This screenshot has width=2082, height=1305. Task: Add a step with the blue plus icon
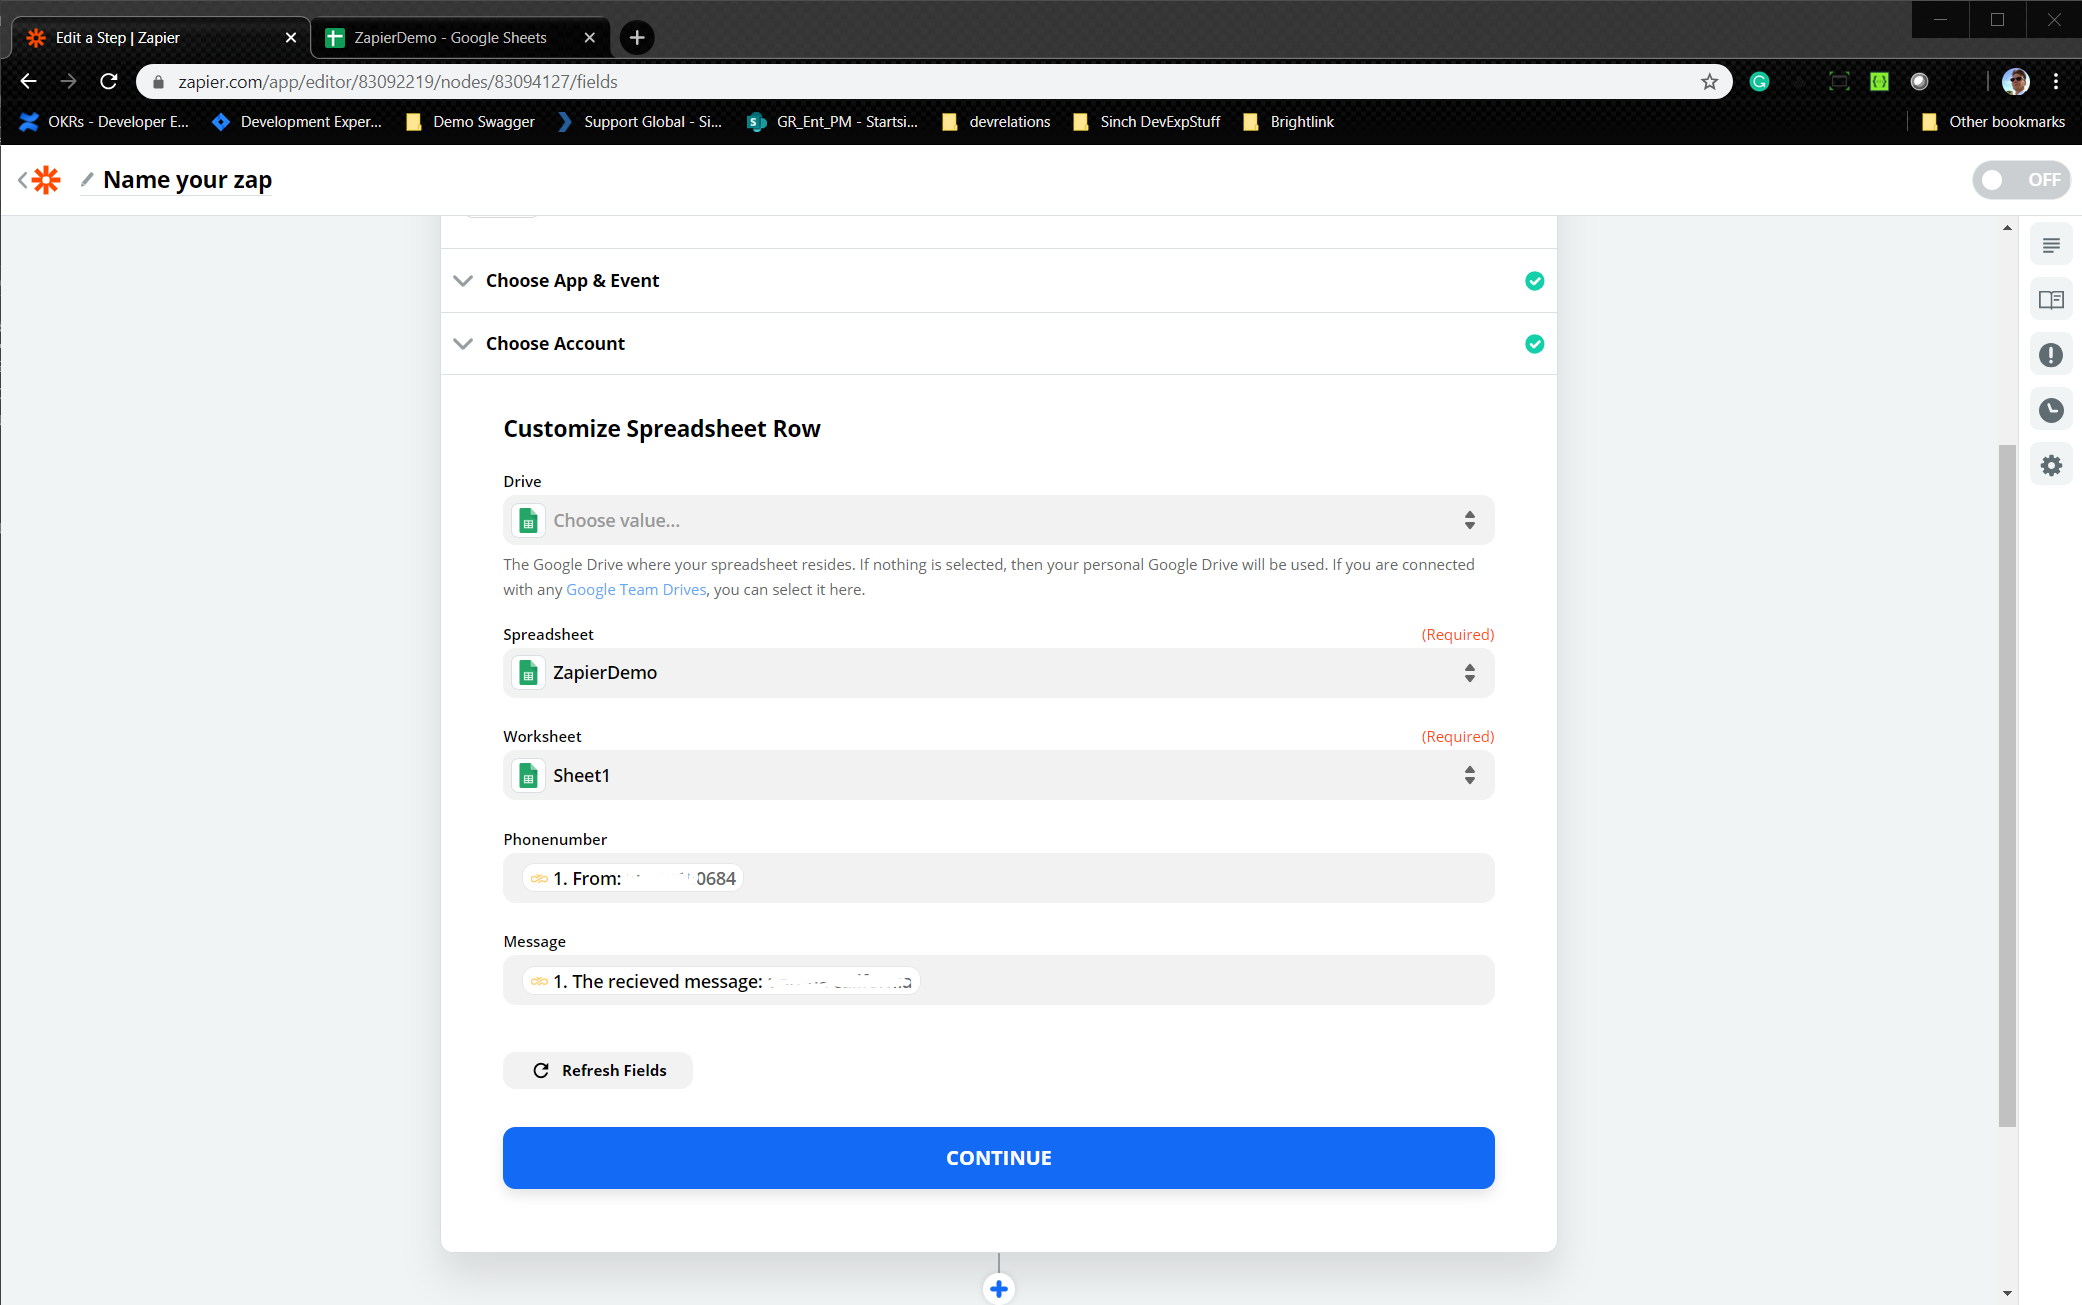(998, 1288)
